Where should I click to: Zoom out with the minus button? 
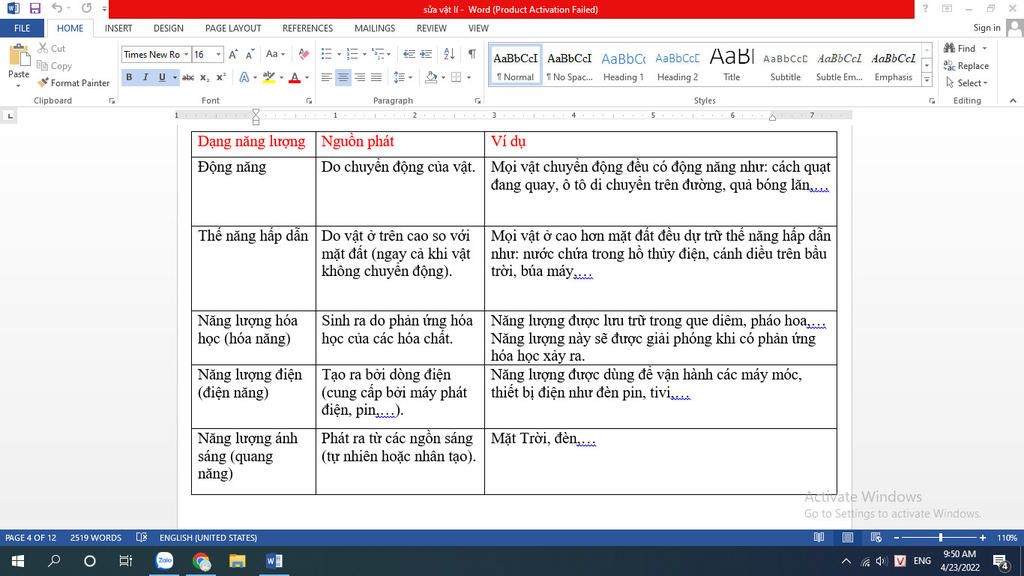[897, 537]
